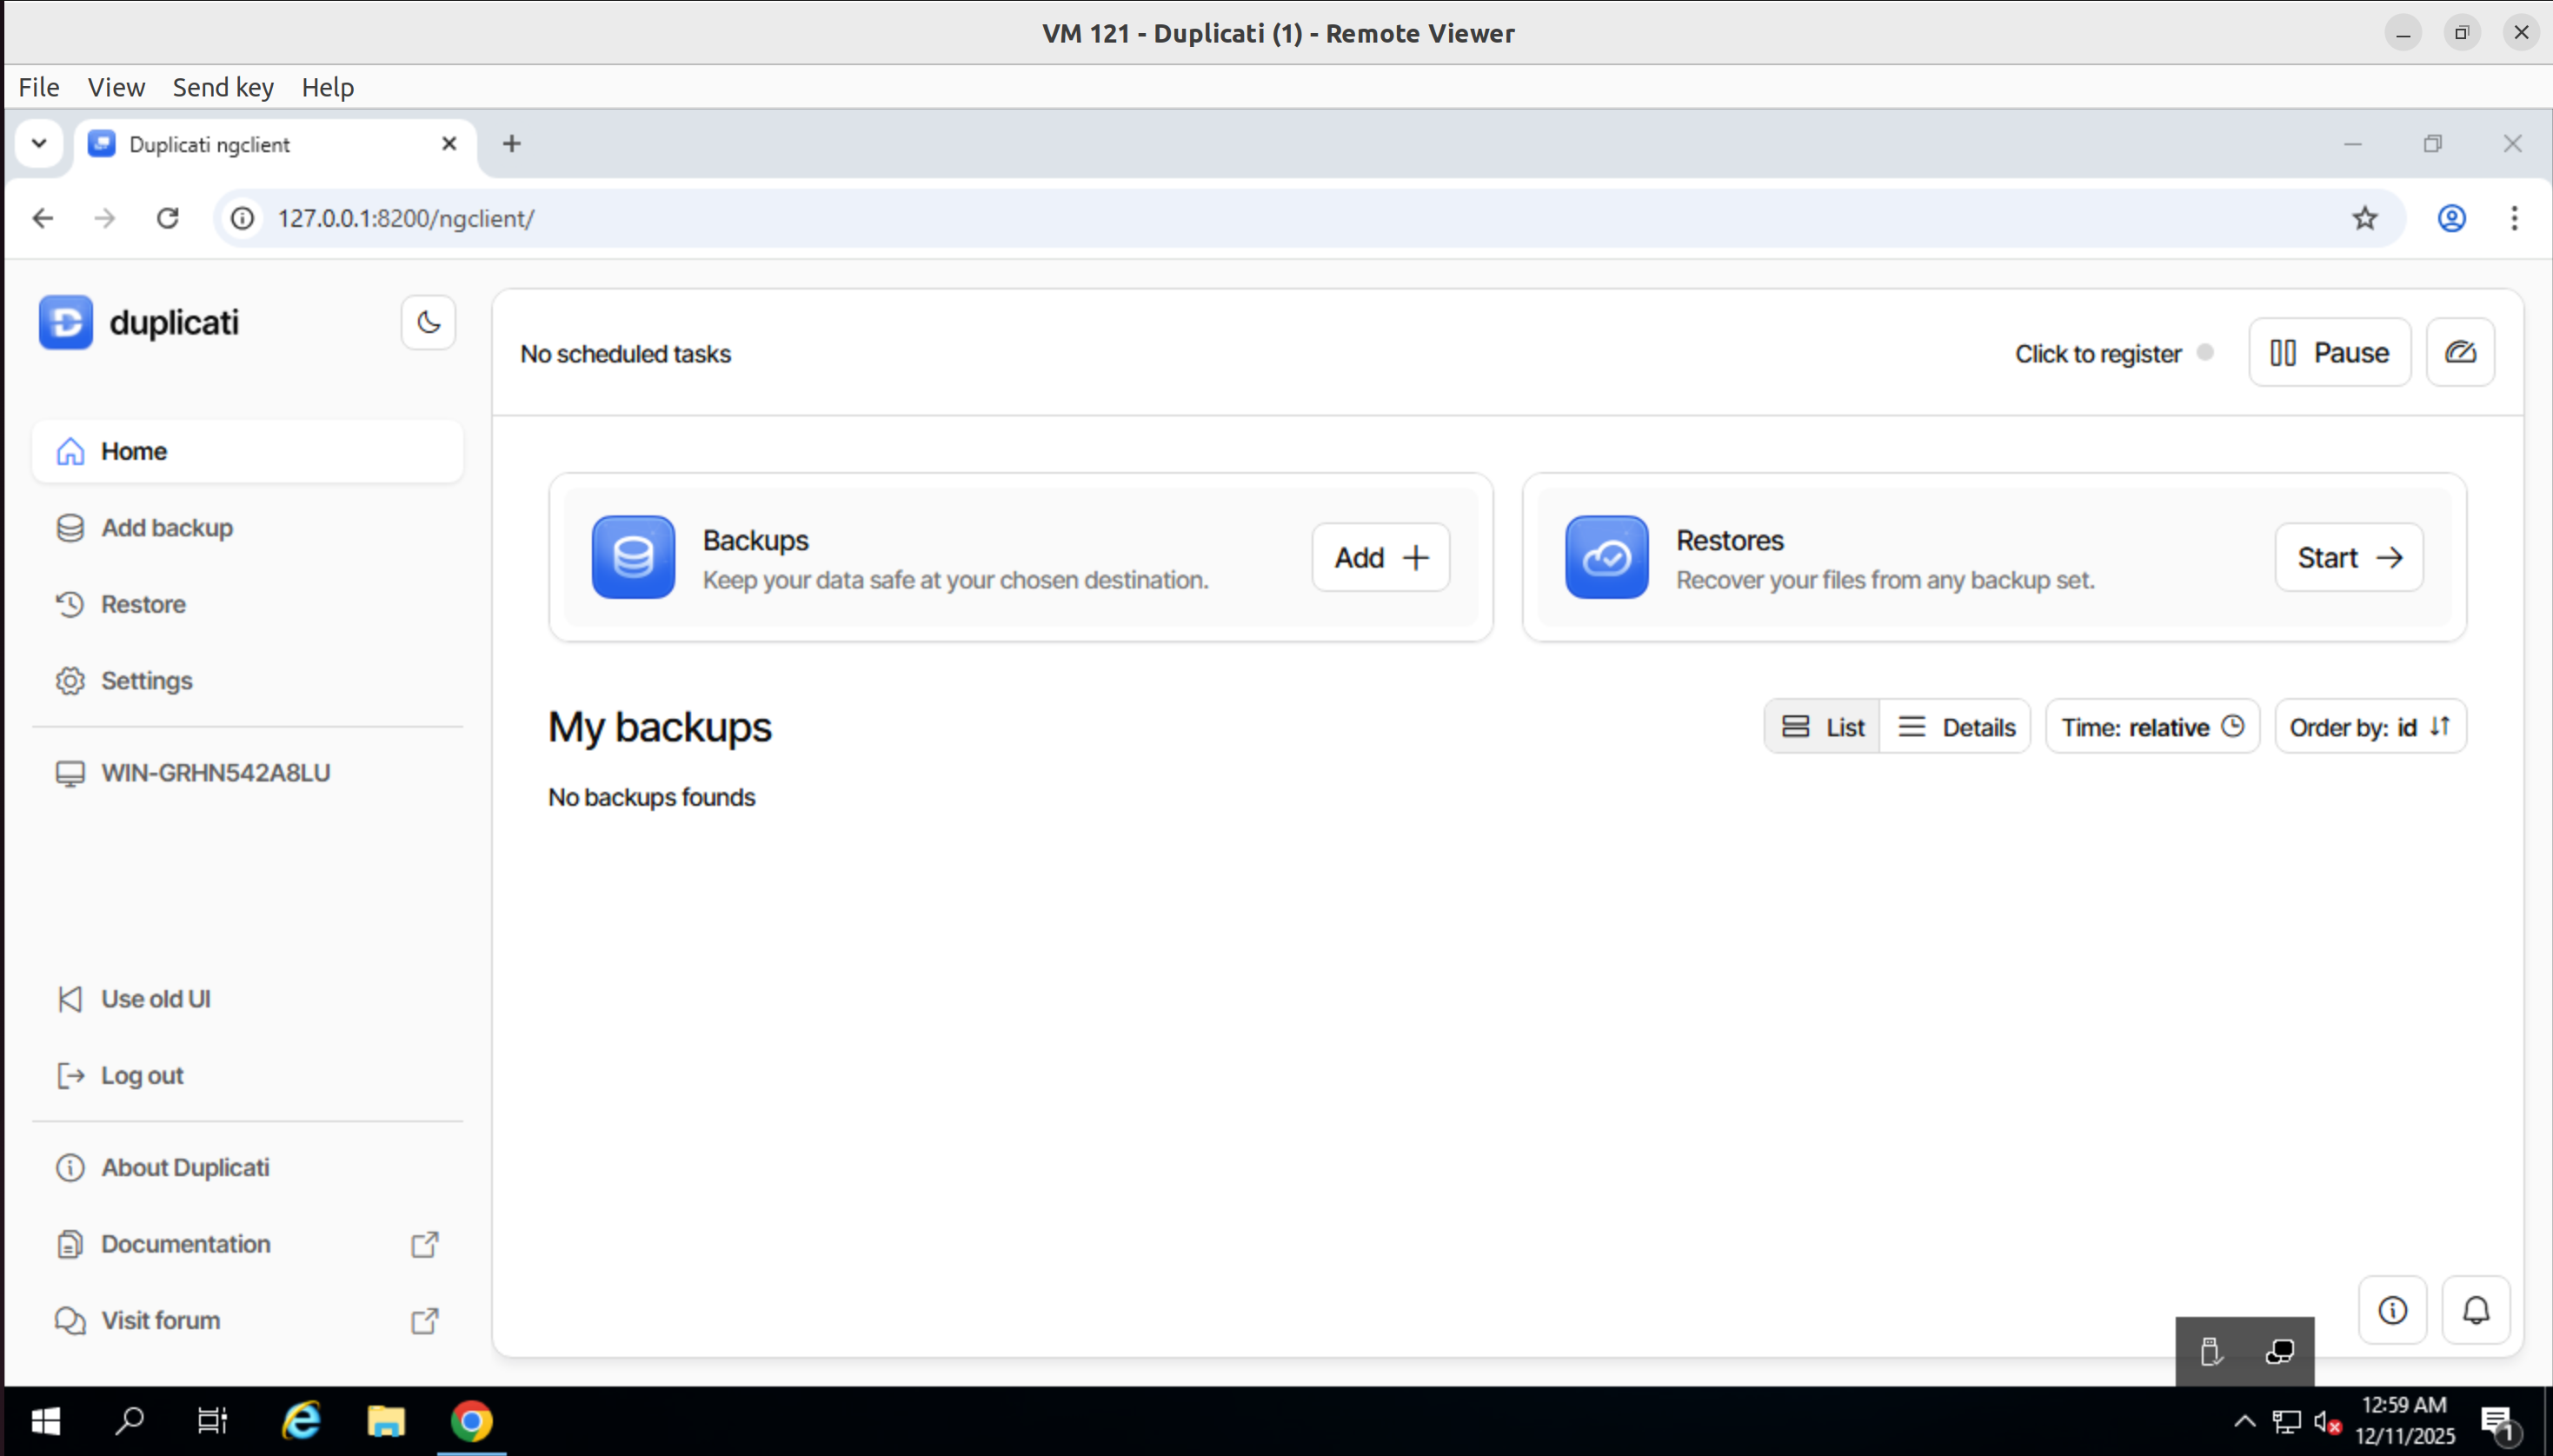Click the browser address bar URL
Image resolution: width=2553 pixels, height=1456 pixels.
pyautogui.click(x=405, y=218)
